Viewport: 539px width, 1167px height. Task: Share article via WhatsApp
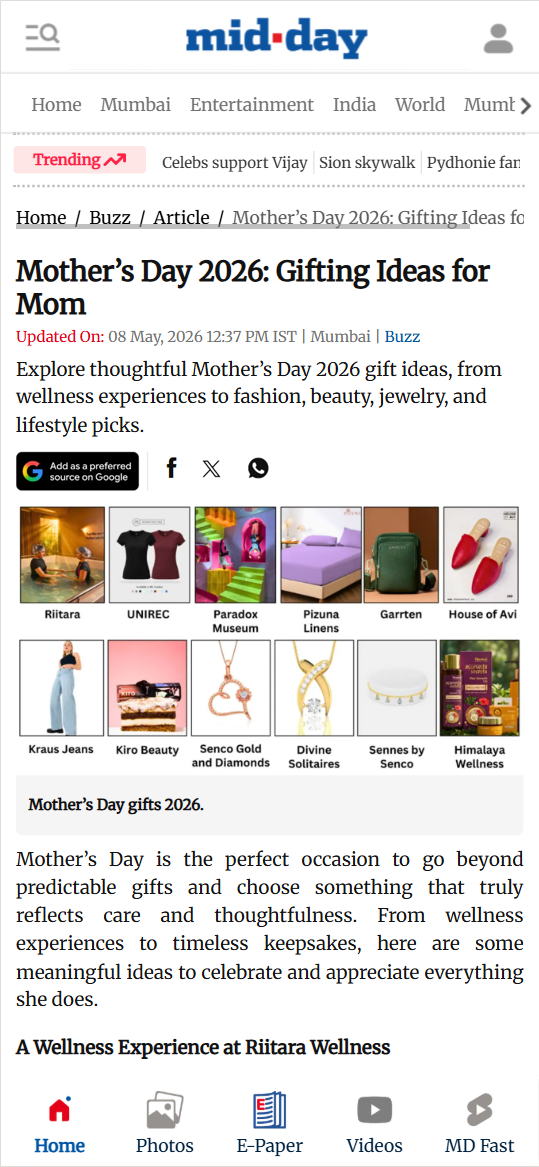click(258, 468)
